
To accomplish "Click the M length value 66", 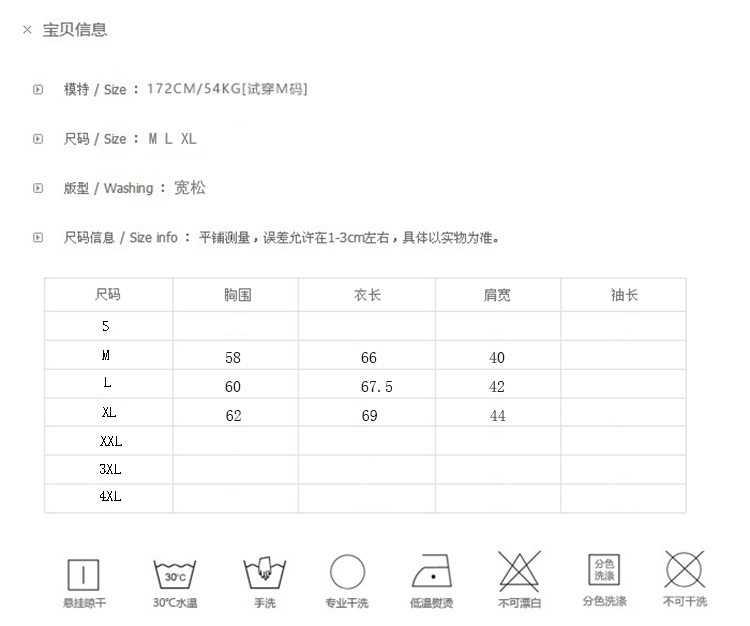I will [x=369, y=358].
